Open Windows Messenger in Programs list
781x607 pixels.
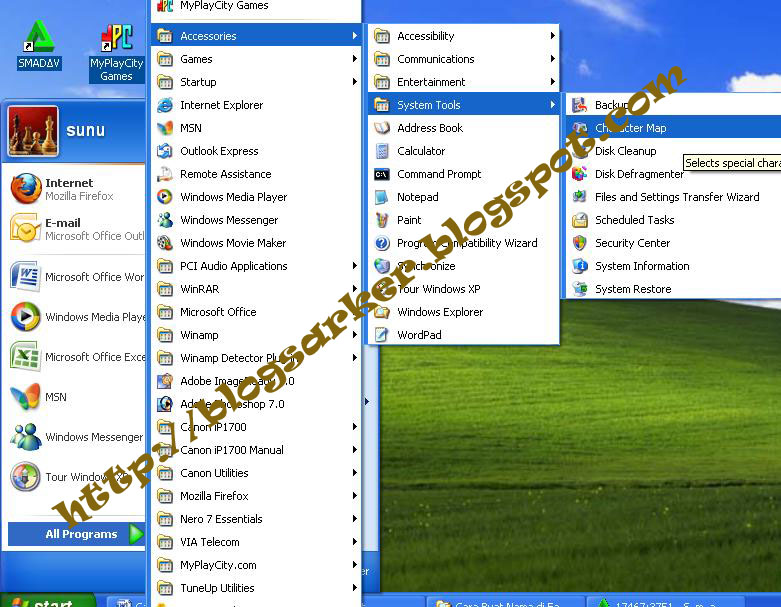pyautogui.click(x=256, y=220)
